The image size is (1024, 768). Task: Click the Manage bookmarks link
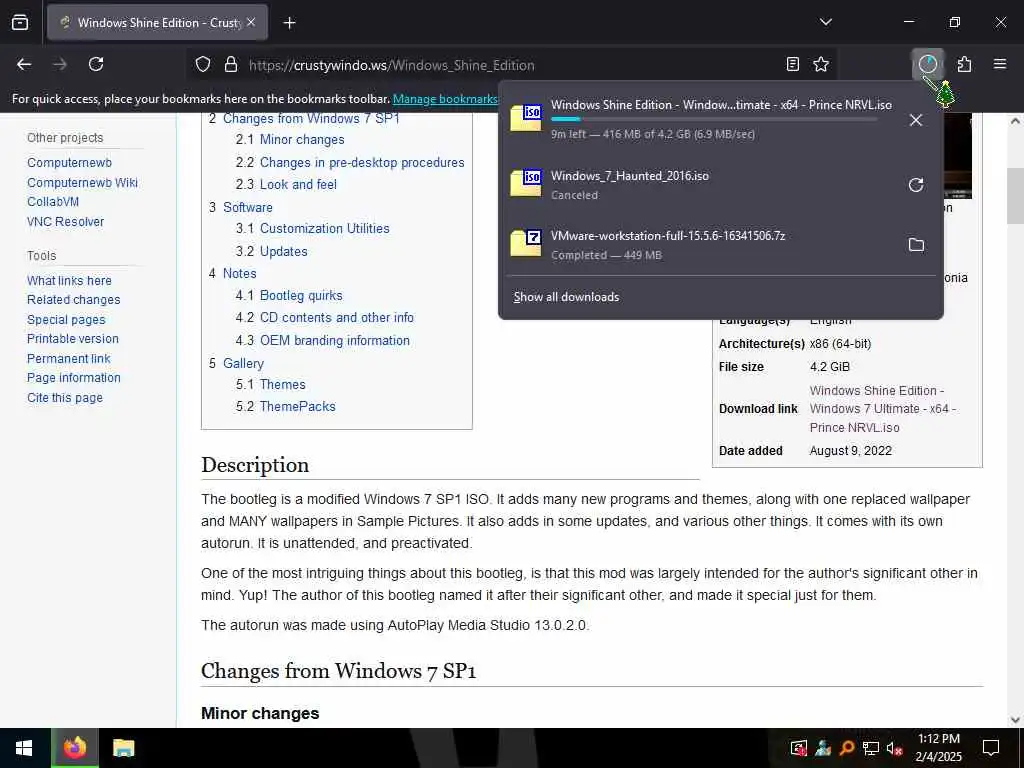pyautogui.click(x=445, y=99)
